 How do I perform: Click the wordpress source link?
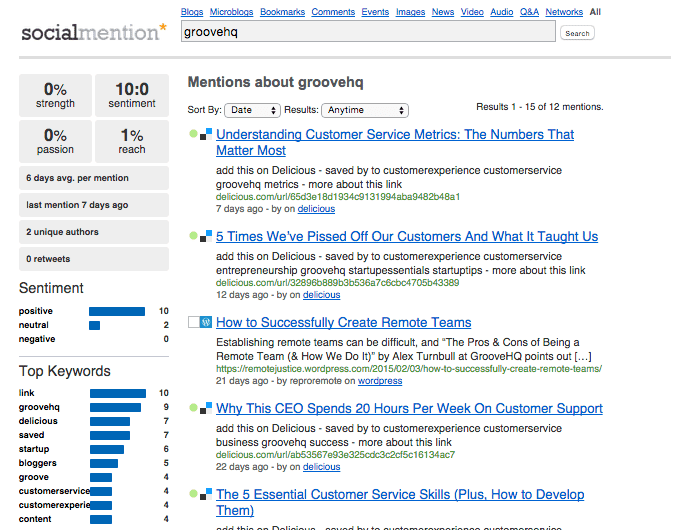(x=380, y=381)
